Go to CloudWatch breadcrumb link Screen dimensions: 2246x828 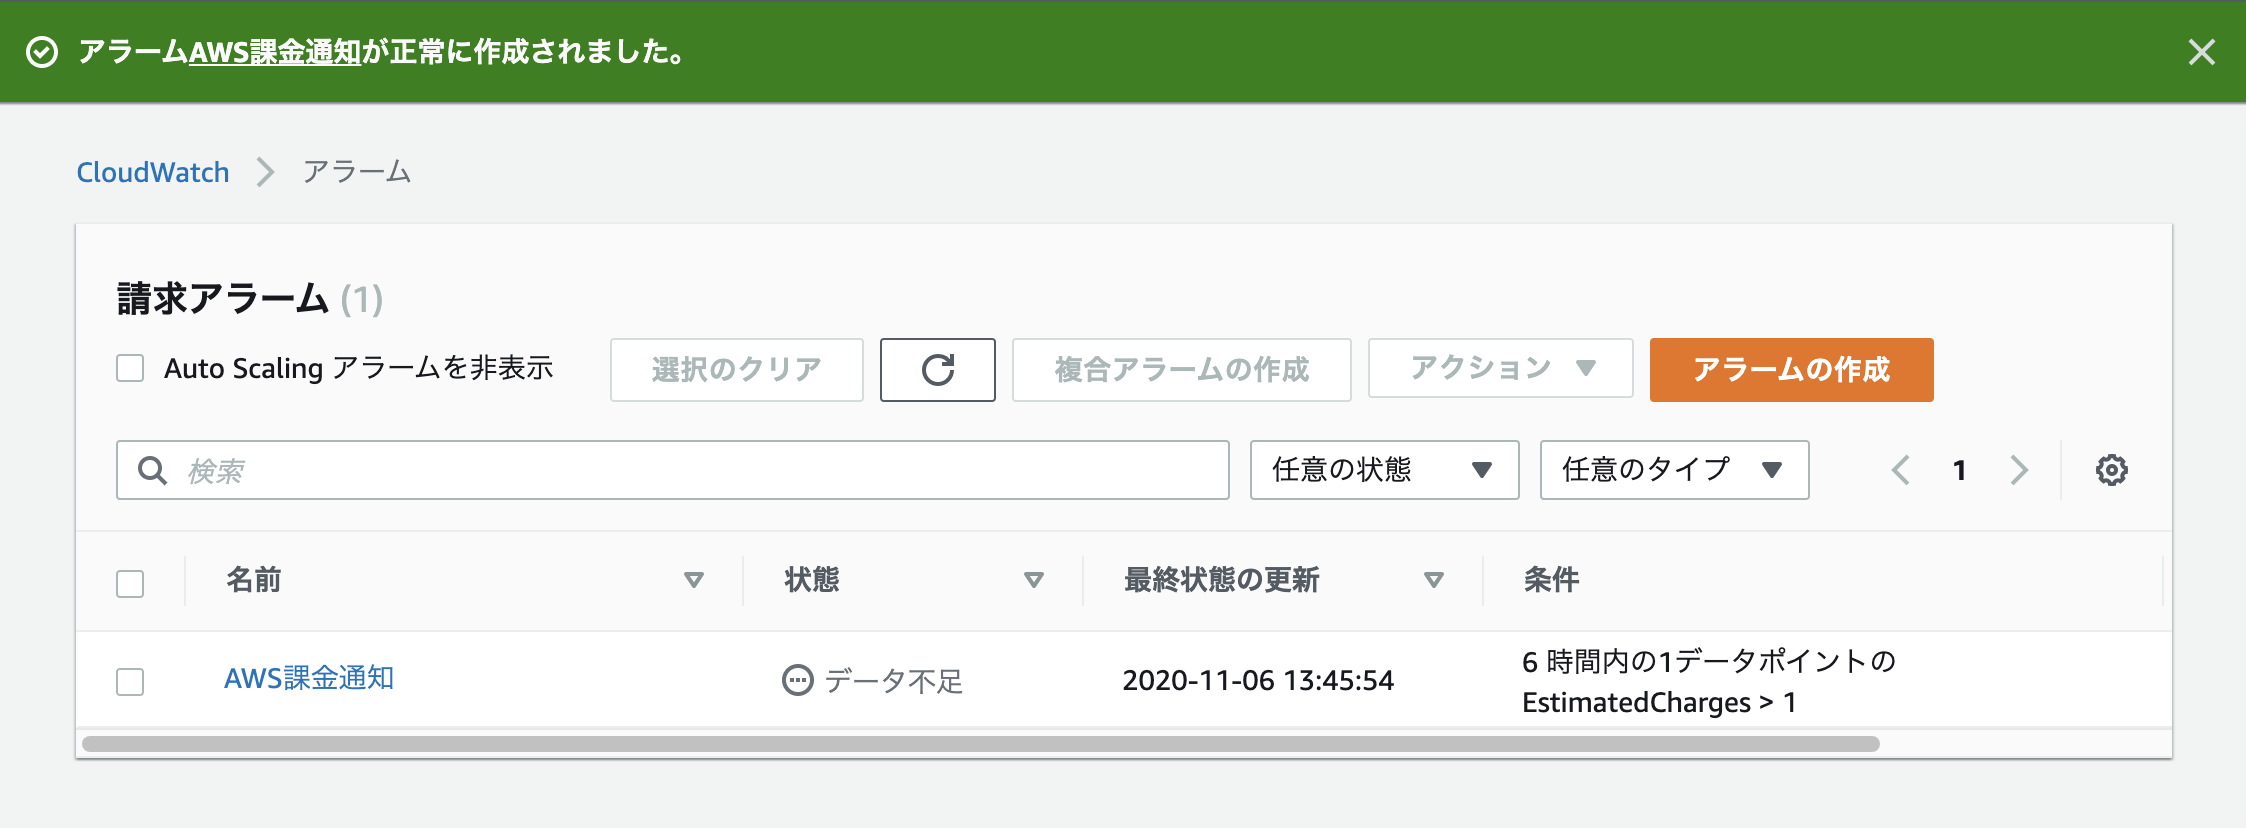click(153, 172)
